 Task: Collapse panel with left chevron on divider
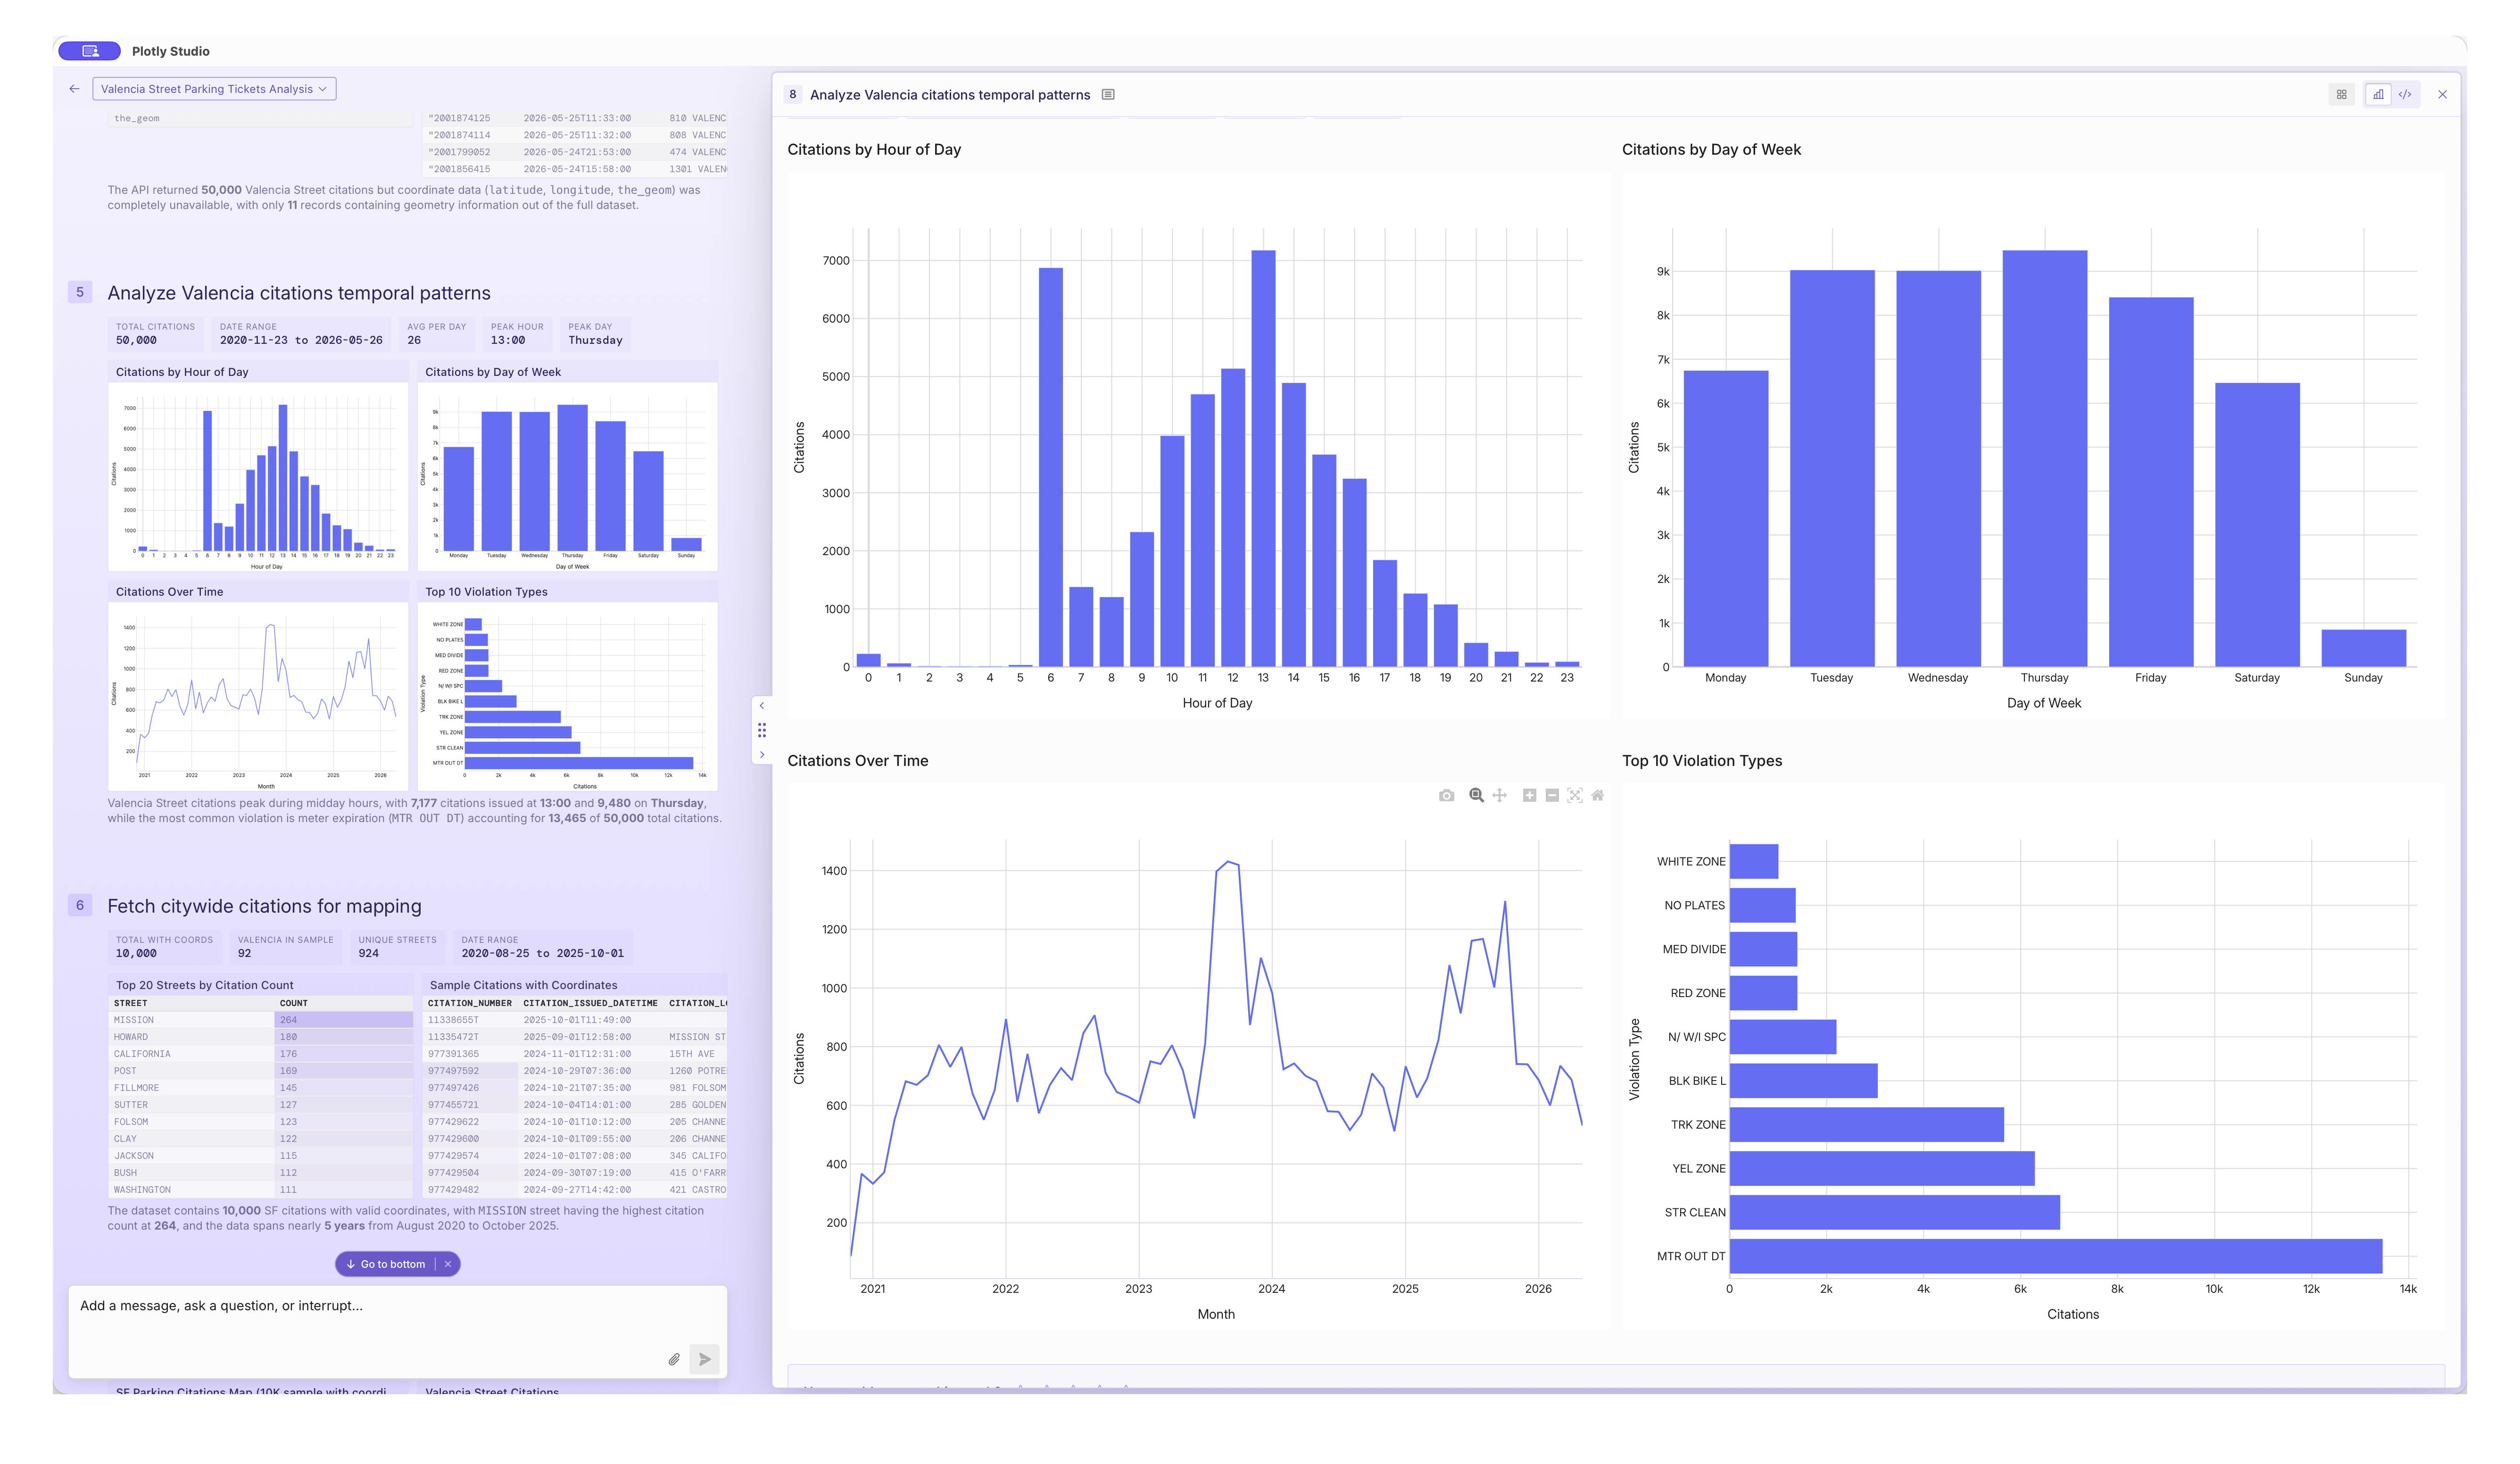[x=762, y=706]
